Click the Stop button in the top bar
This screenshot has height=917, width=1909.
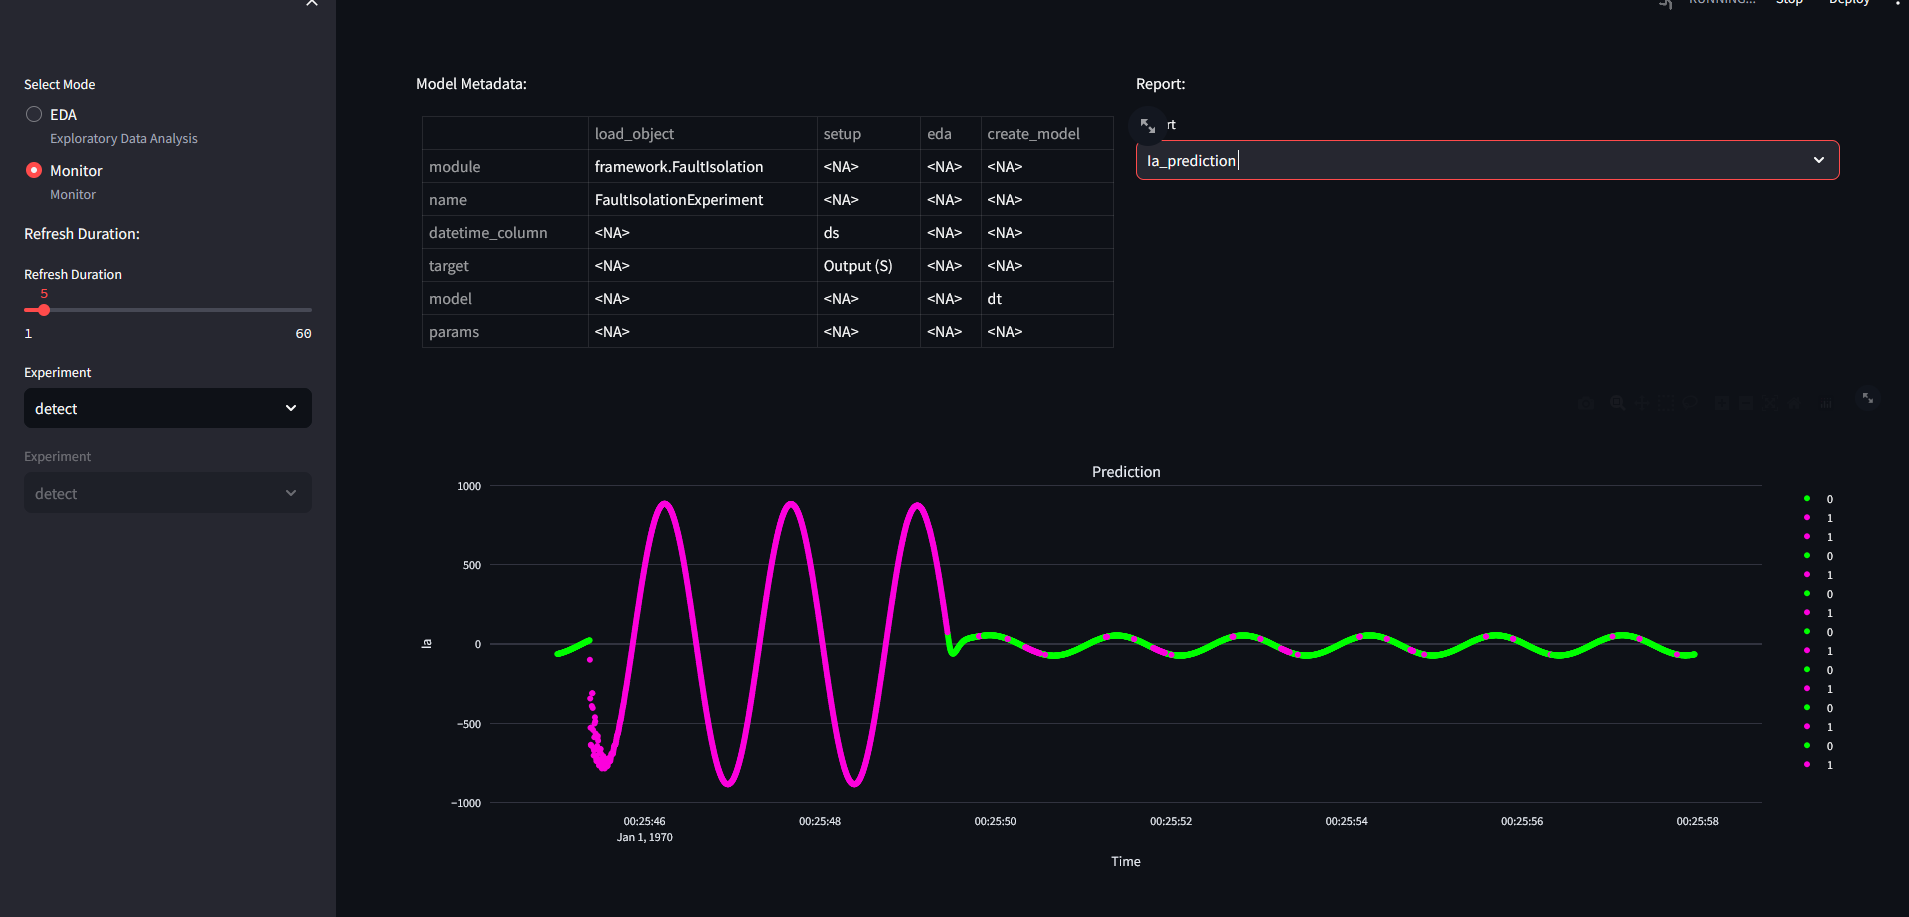pyautogui.click(x=1789, y=2)
